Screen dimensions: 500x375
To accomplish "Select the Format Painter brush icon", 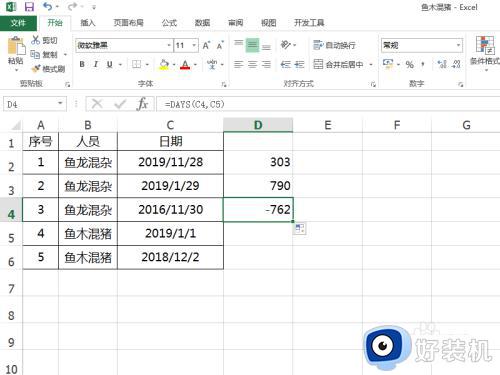I will (x=36, y=69).
